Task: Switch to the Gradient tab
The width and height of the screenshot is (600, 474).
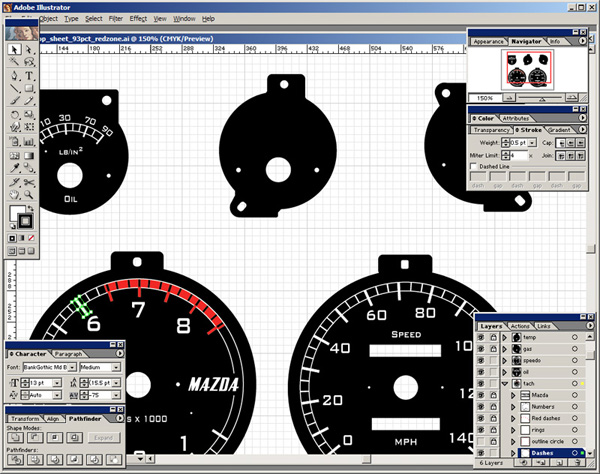Action: (560, 129)
